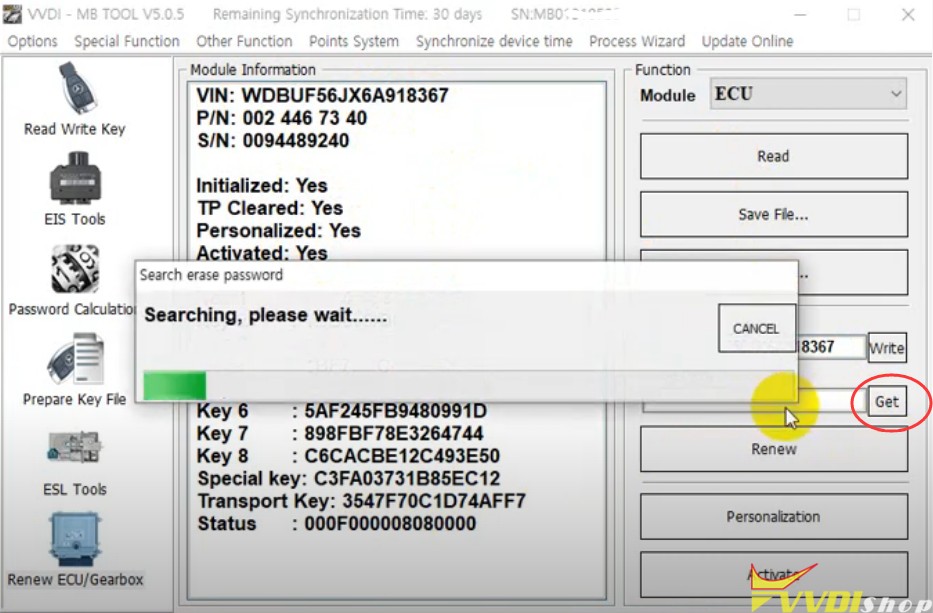Click Status 000F000008080000 line
Image resolution: width=933 pixels, height=613 pixels.
(x=337, y=524)
